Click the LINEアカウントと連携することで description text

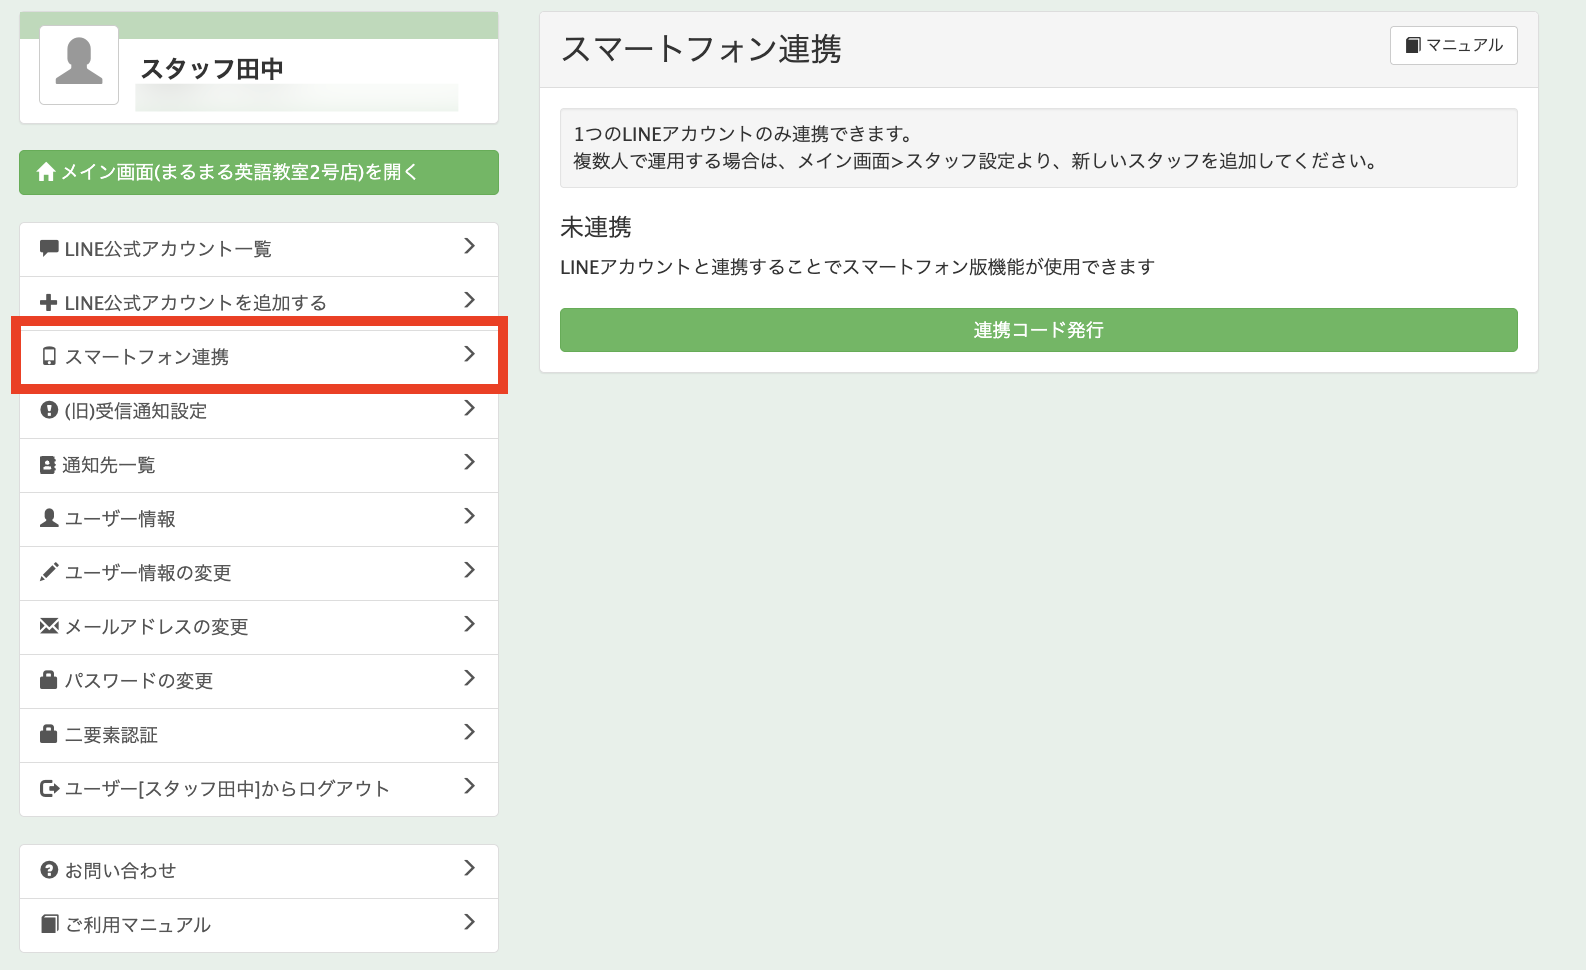857,267
